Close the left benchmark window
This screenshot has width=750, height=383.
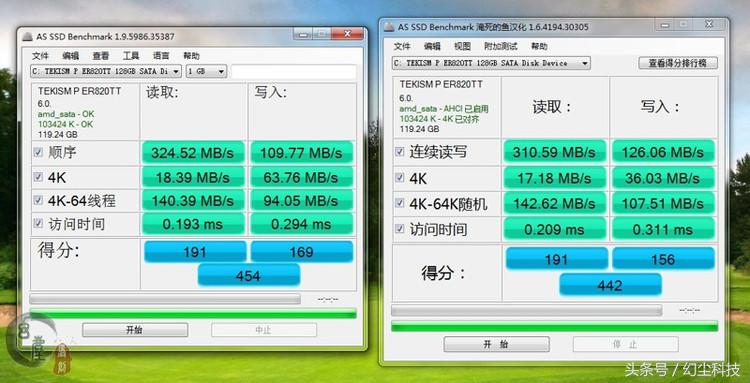pos(347,34)
